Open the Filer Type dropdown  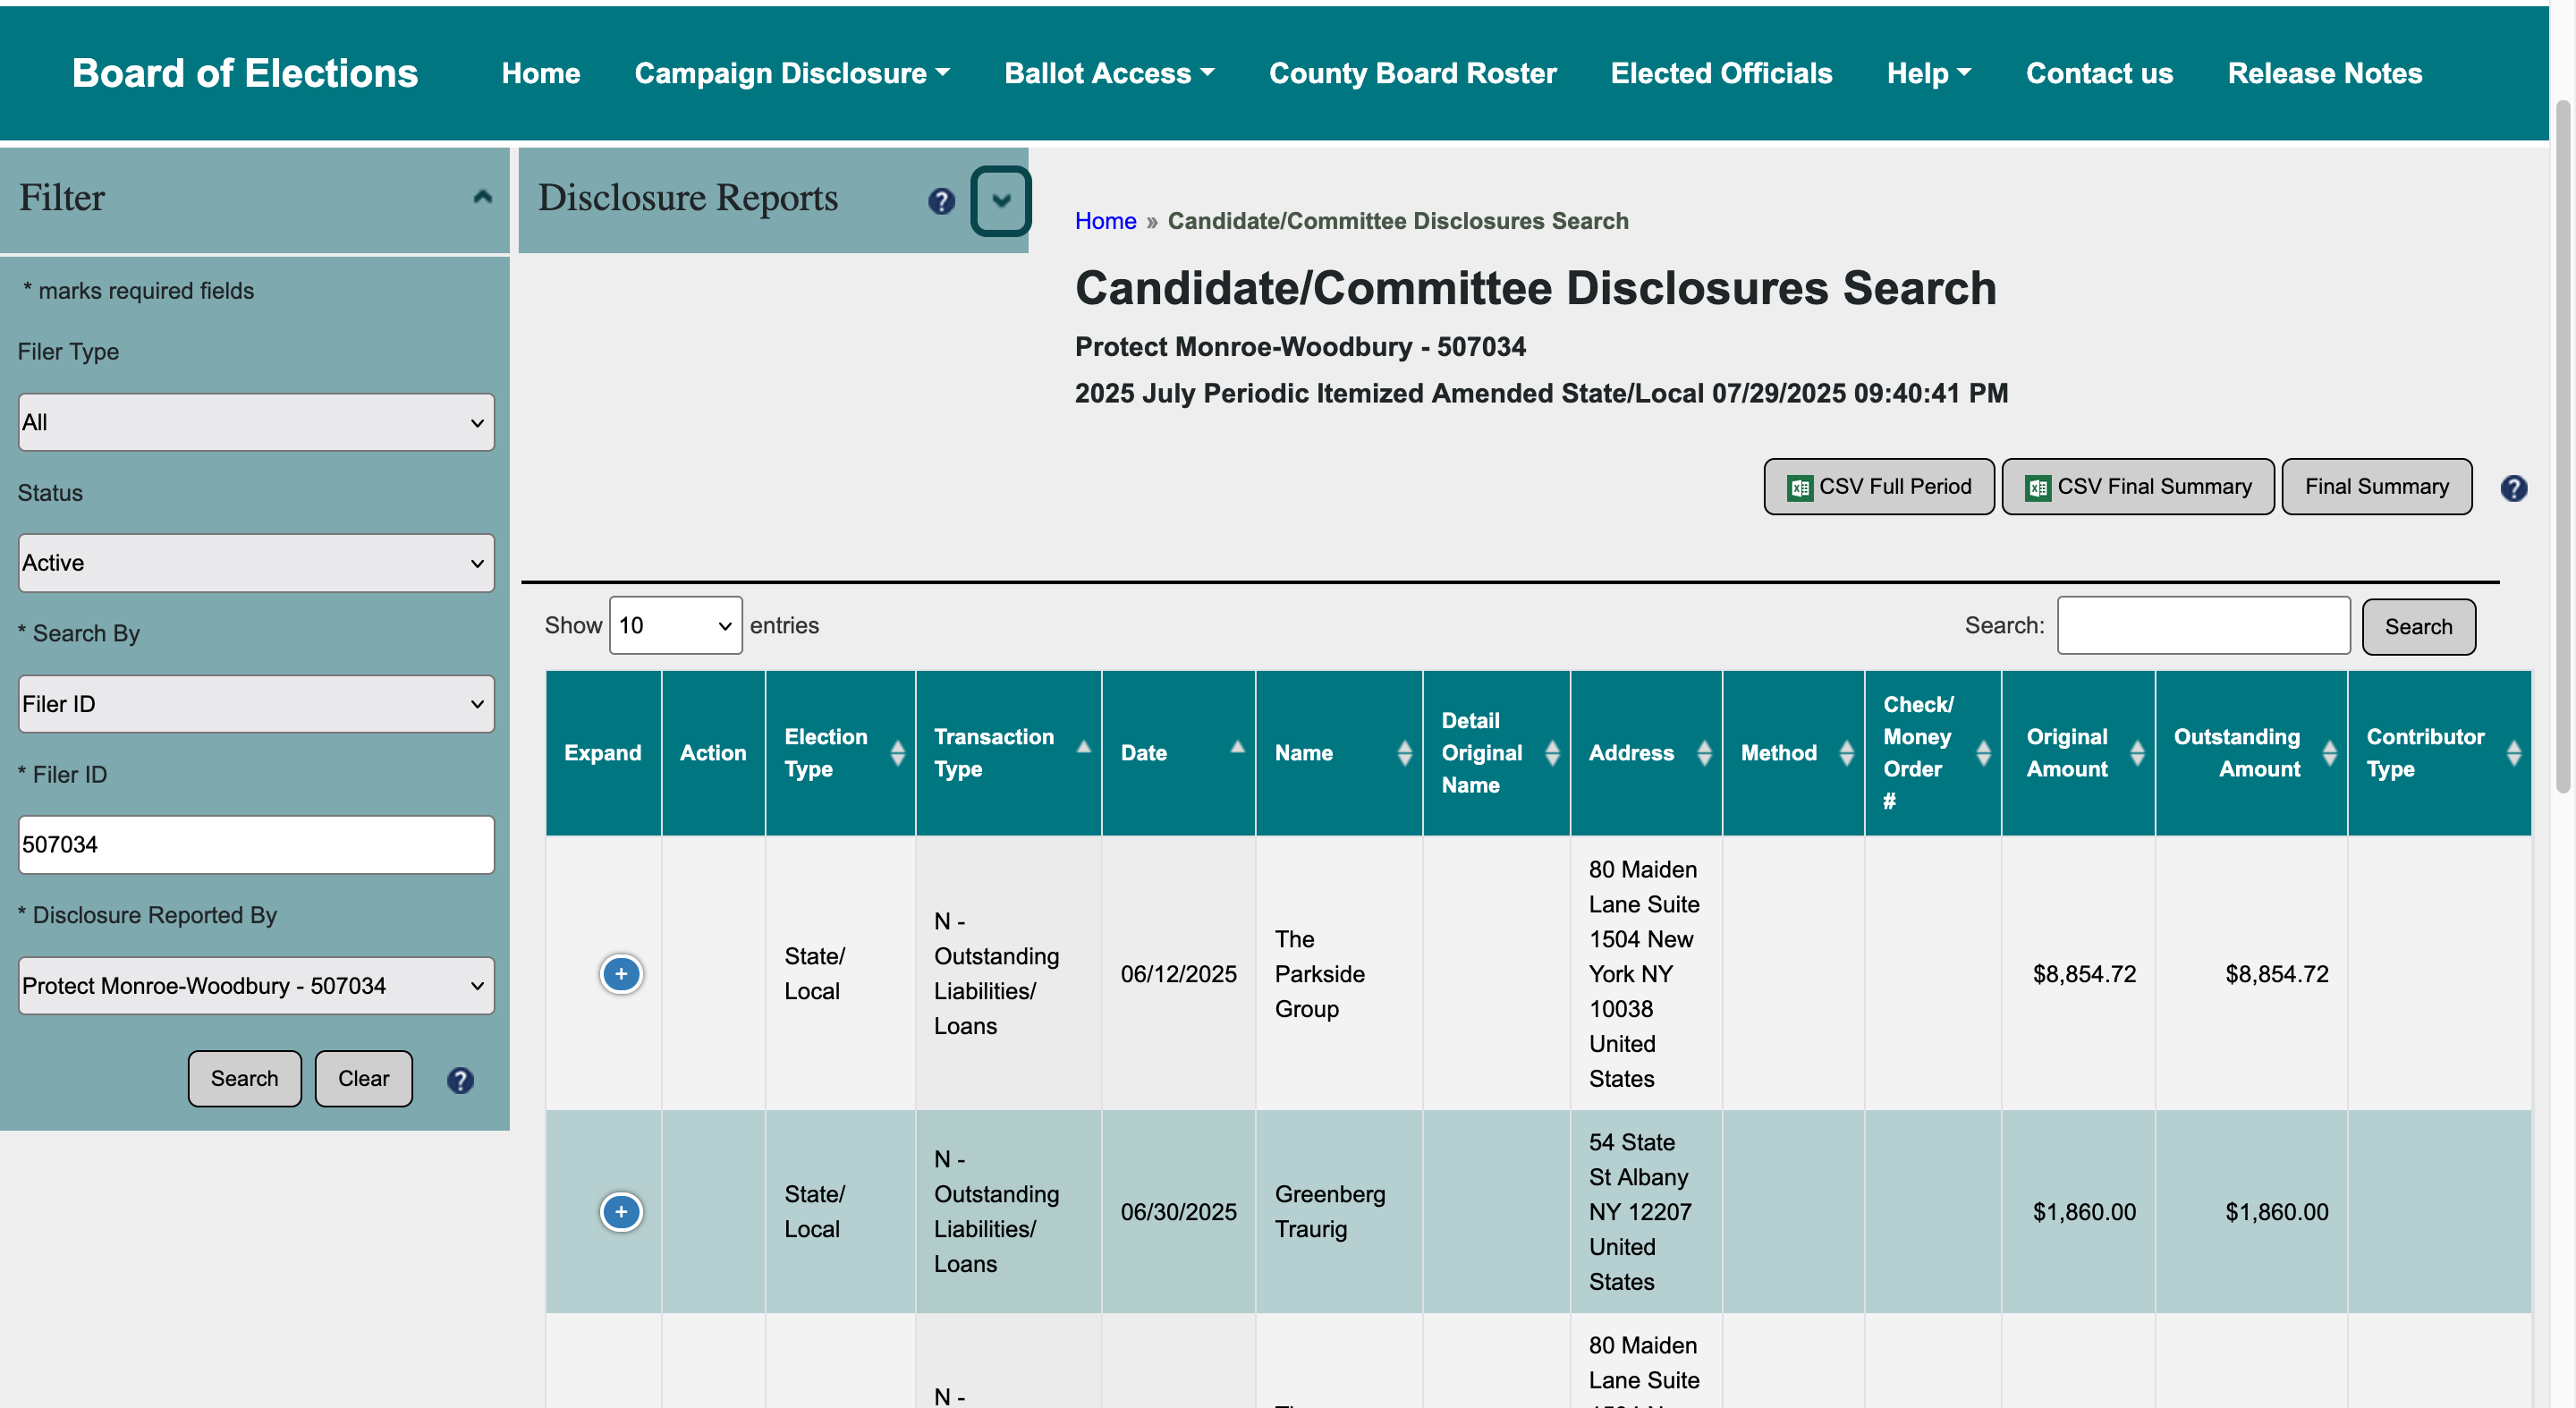(256, 422)
